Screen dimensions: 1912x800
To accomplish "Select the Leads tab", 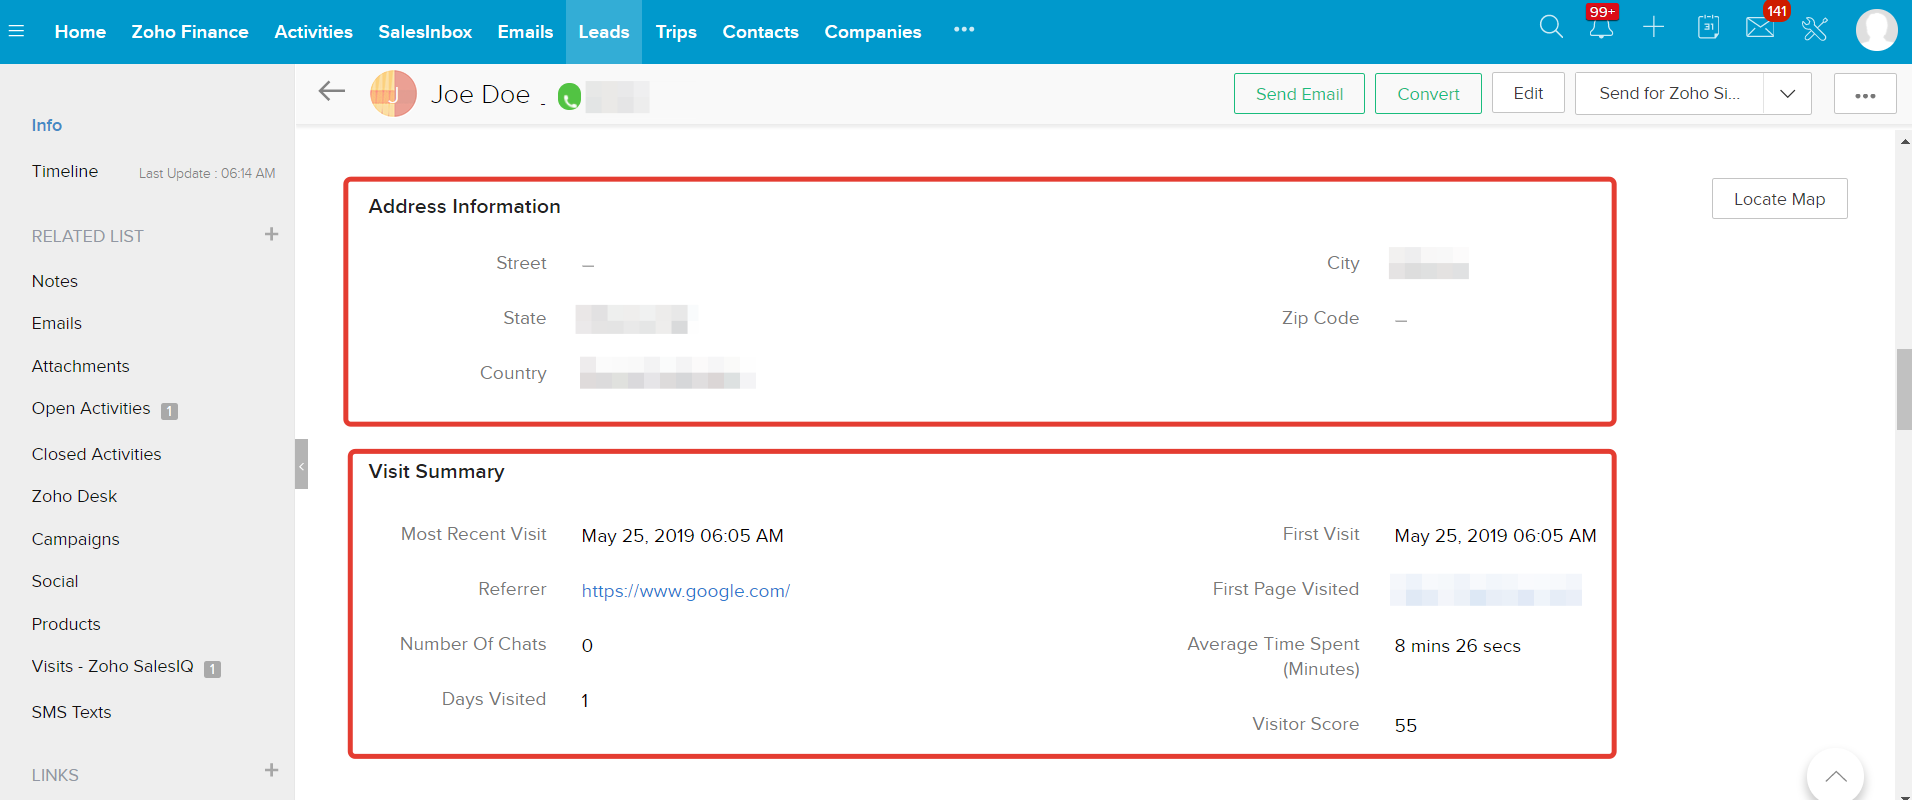I will (604, 32).
